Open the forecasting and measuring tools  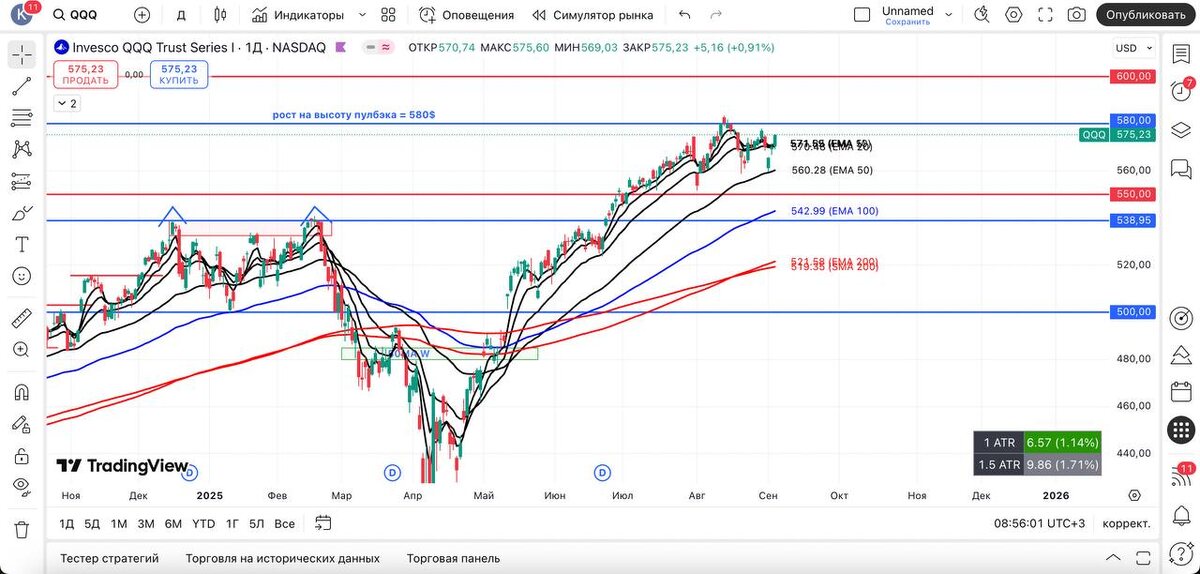[x=21, y=181]
